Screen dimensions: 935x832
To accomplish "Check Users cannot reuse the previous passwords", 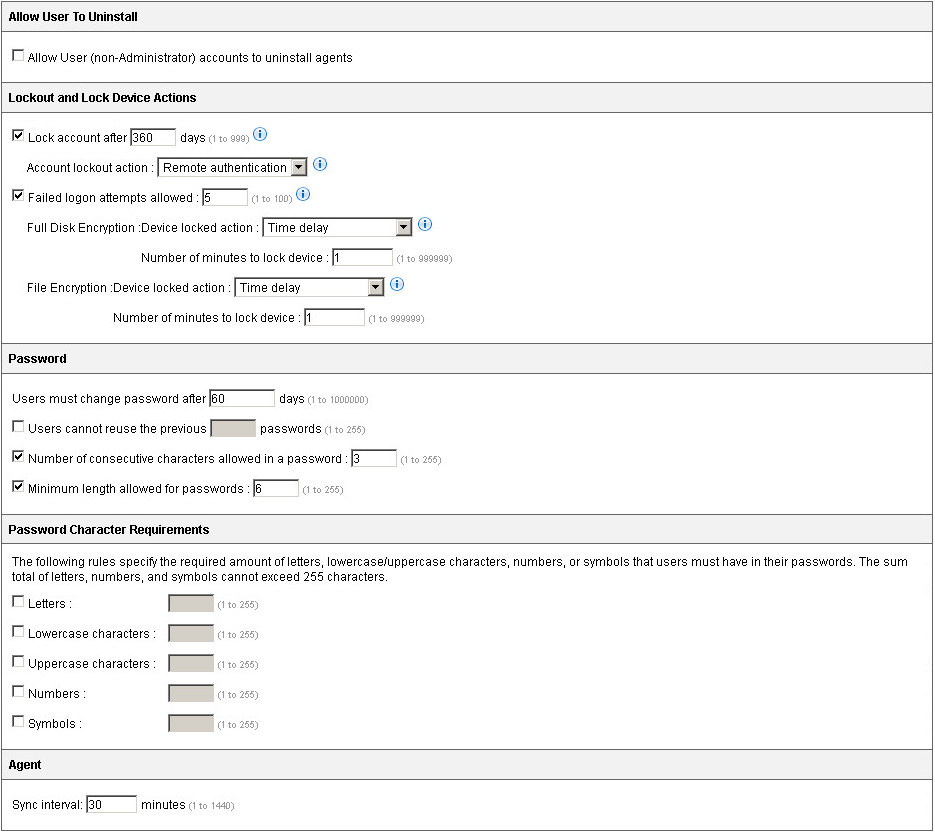I will click(17, 426).
